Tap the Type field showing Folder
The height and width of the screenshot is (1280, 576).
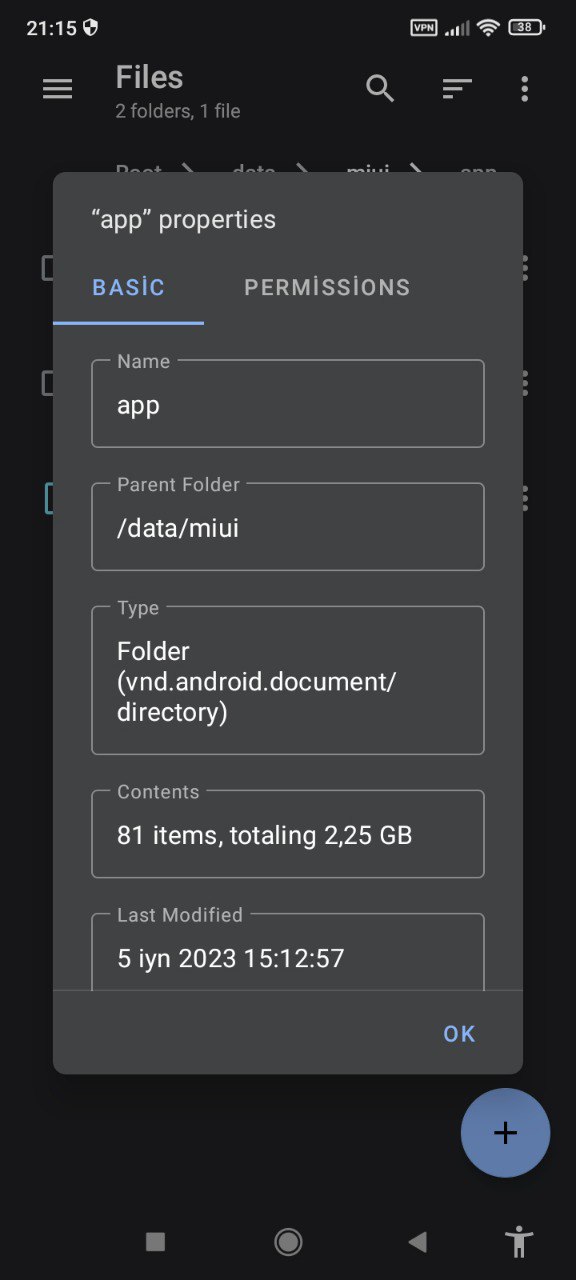[288, 680]
